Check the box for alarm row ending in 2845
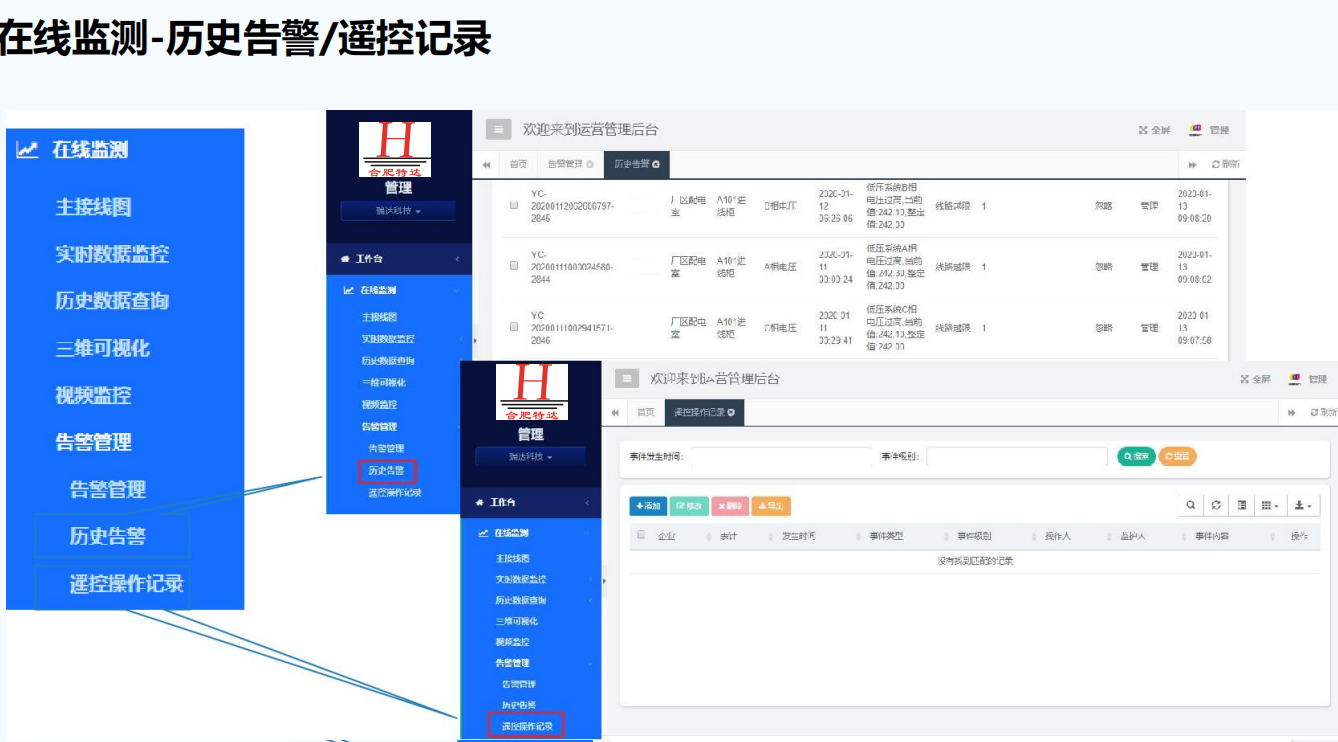The width and height of the screenshot is (1338, 742). coord(514,205)
